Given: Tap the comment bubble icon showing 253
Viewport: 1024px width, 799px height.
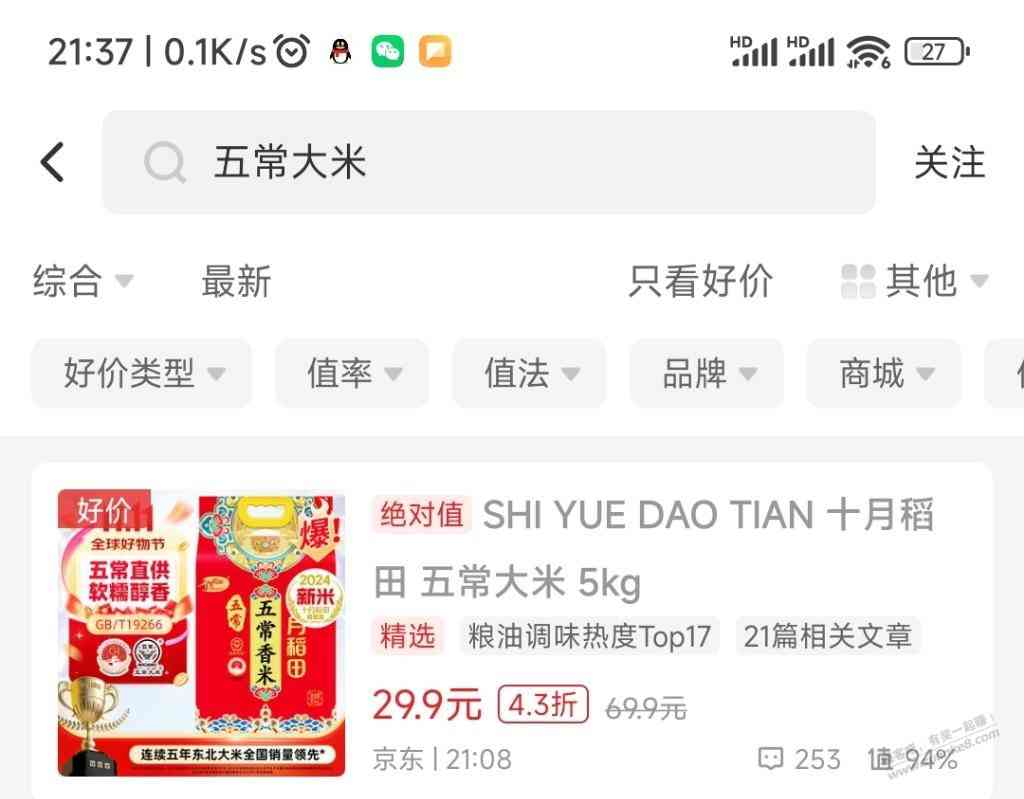Looking at the screenshot, I should [x=771, y=758].
